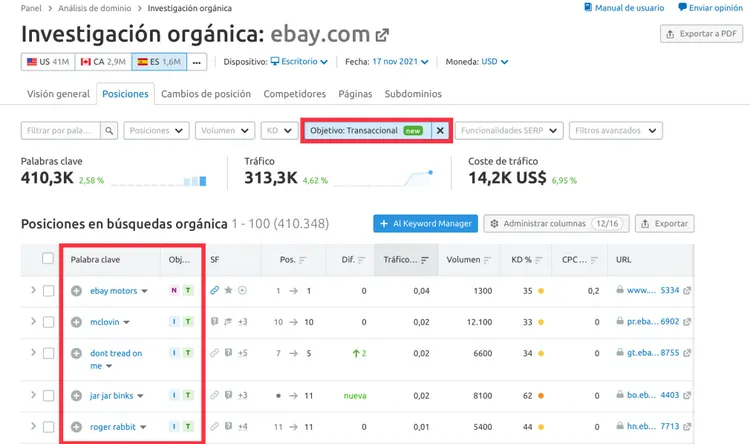Open external URL icon in roger rabbit row
This screenshot has width=750, height=444.
pyautogui.click(x=687, y=426)
